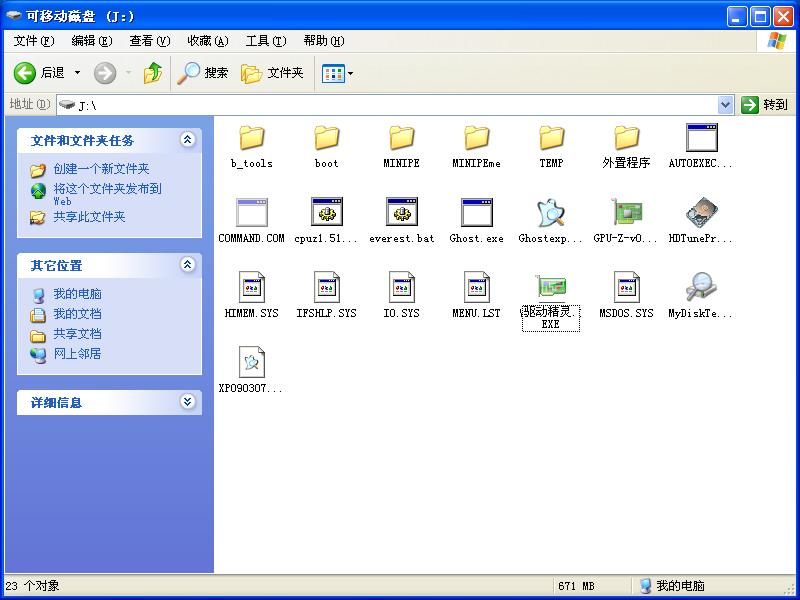Image resolution: width=800 pixels, height=600 pixels.
Task: Open the HDTunePr hard disk tool icon
Action: (700, 213)
